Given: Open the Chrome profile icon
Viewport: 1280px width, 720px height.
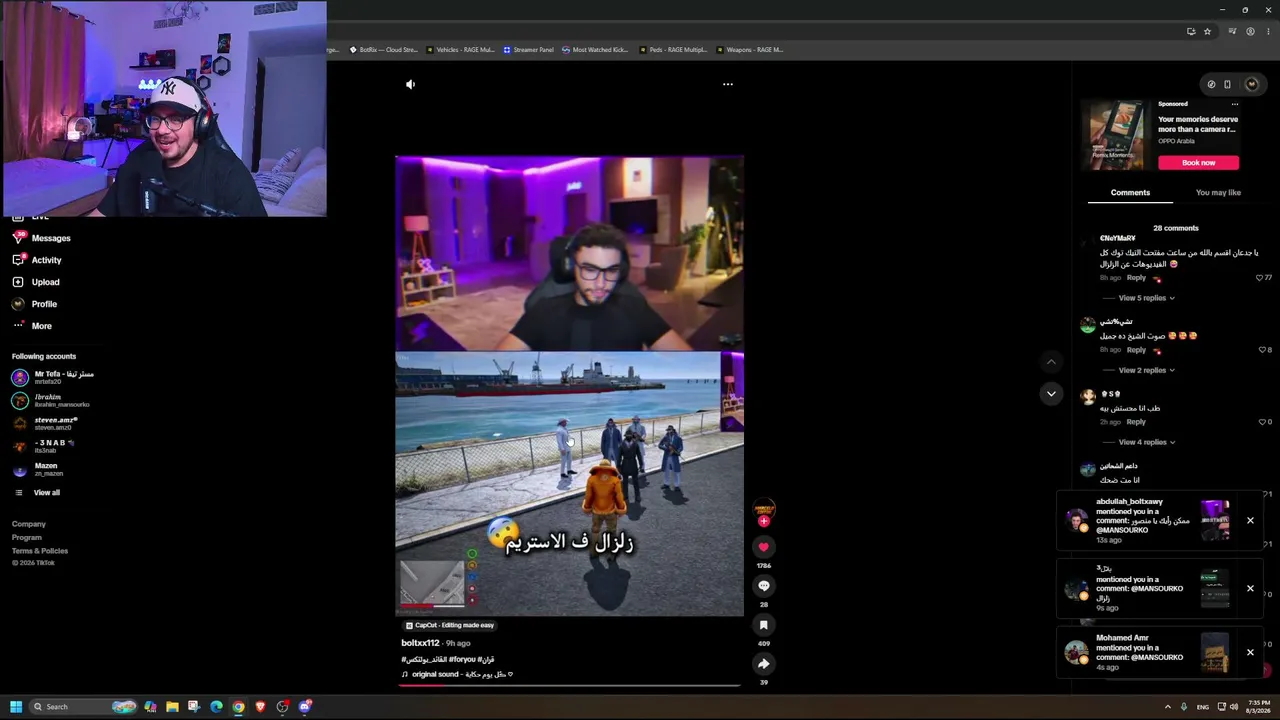Looking at the screenshot, I should click(1250, 31).
